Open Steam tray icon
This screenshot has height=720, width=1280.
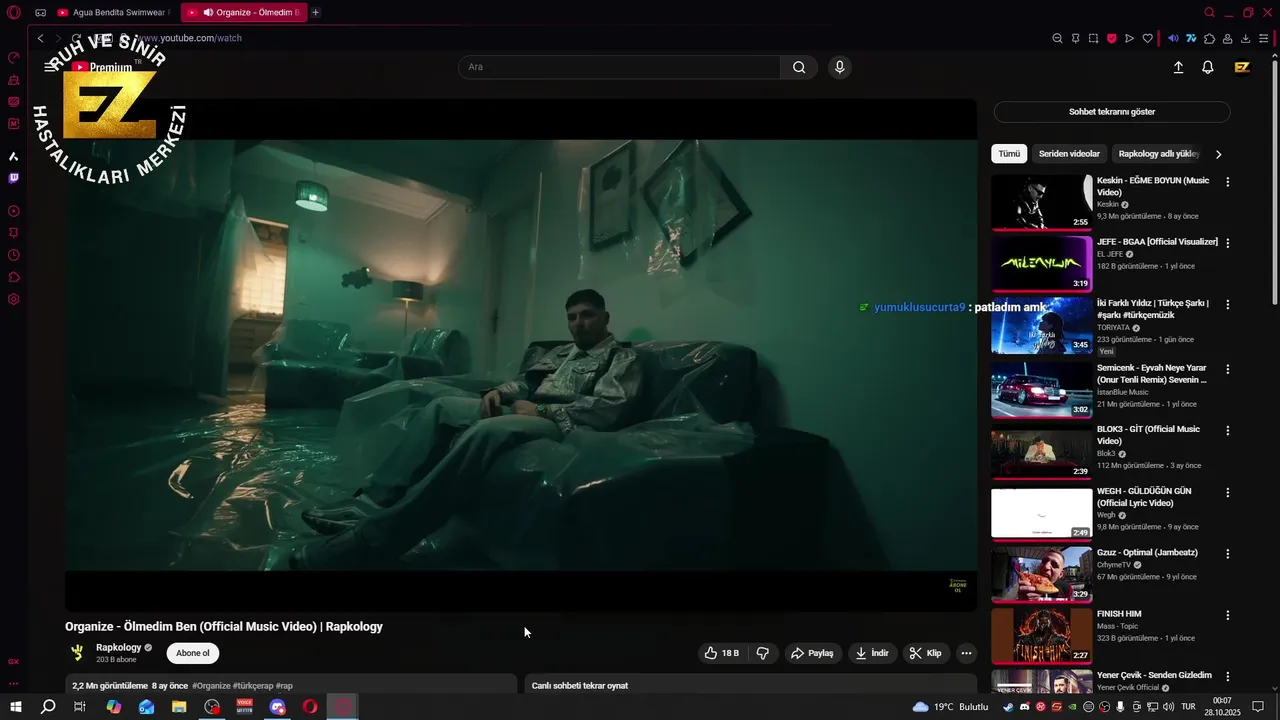coord(1007,707)
